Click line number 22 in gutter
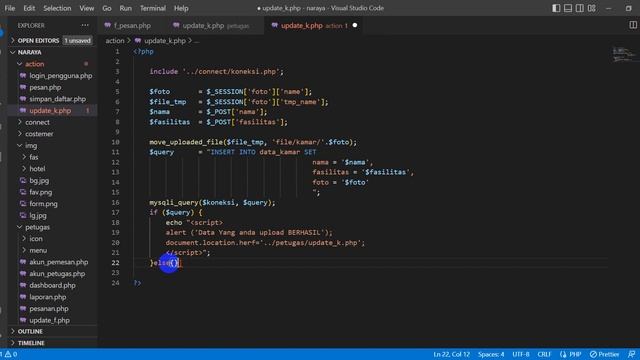This screenshot has height=360, width=640. point(116,263)
